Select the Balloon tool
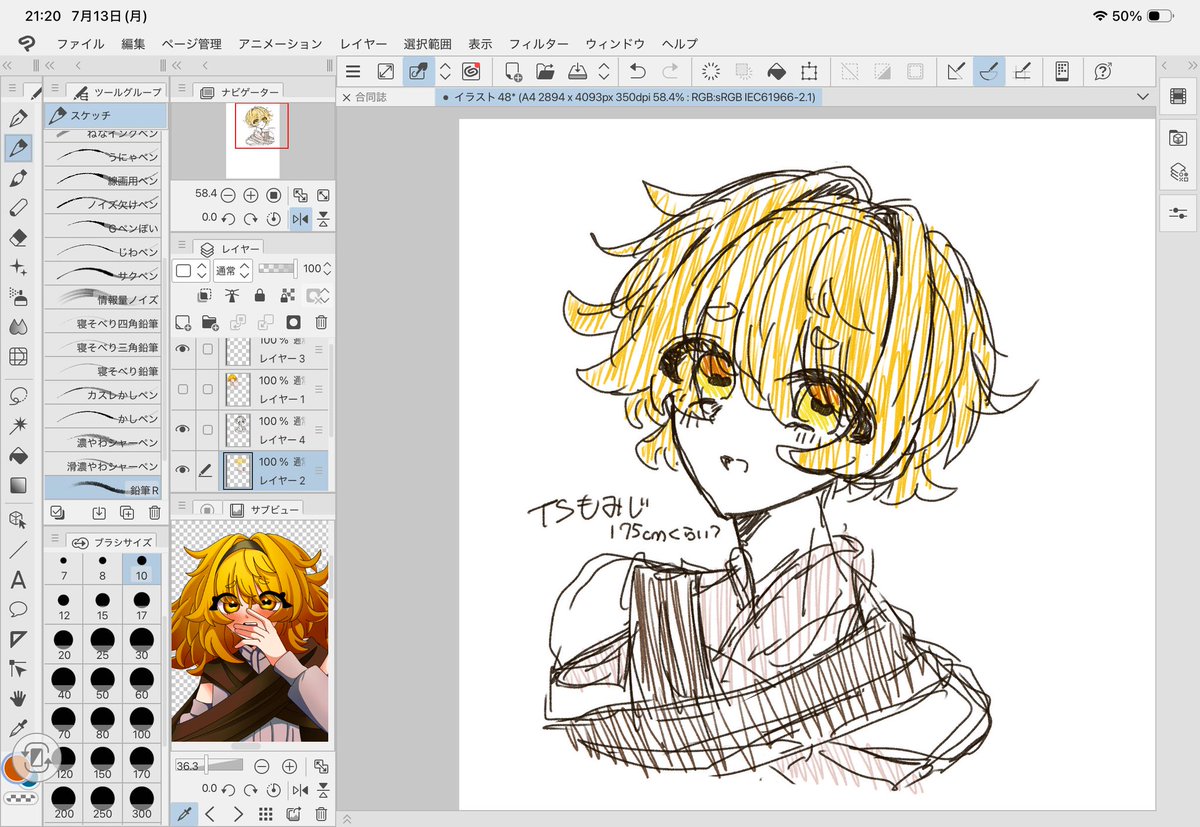The width and height of the screenshot is (1200, 827). click(x=17, y=609)
